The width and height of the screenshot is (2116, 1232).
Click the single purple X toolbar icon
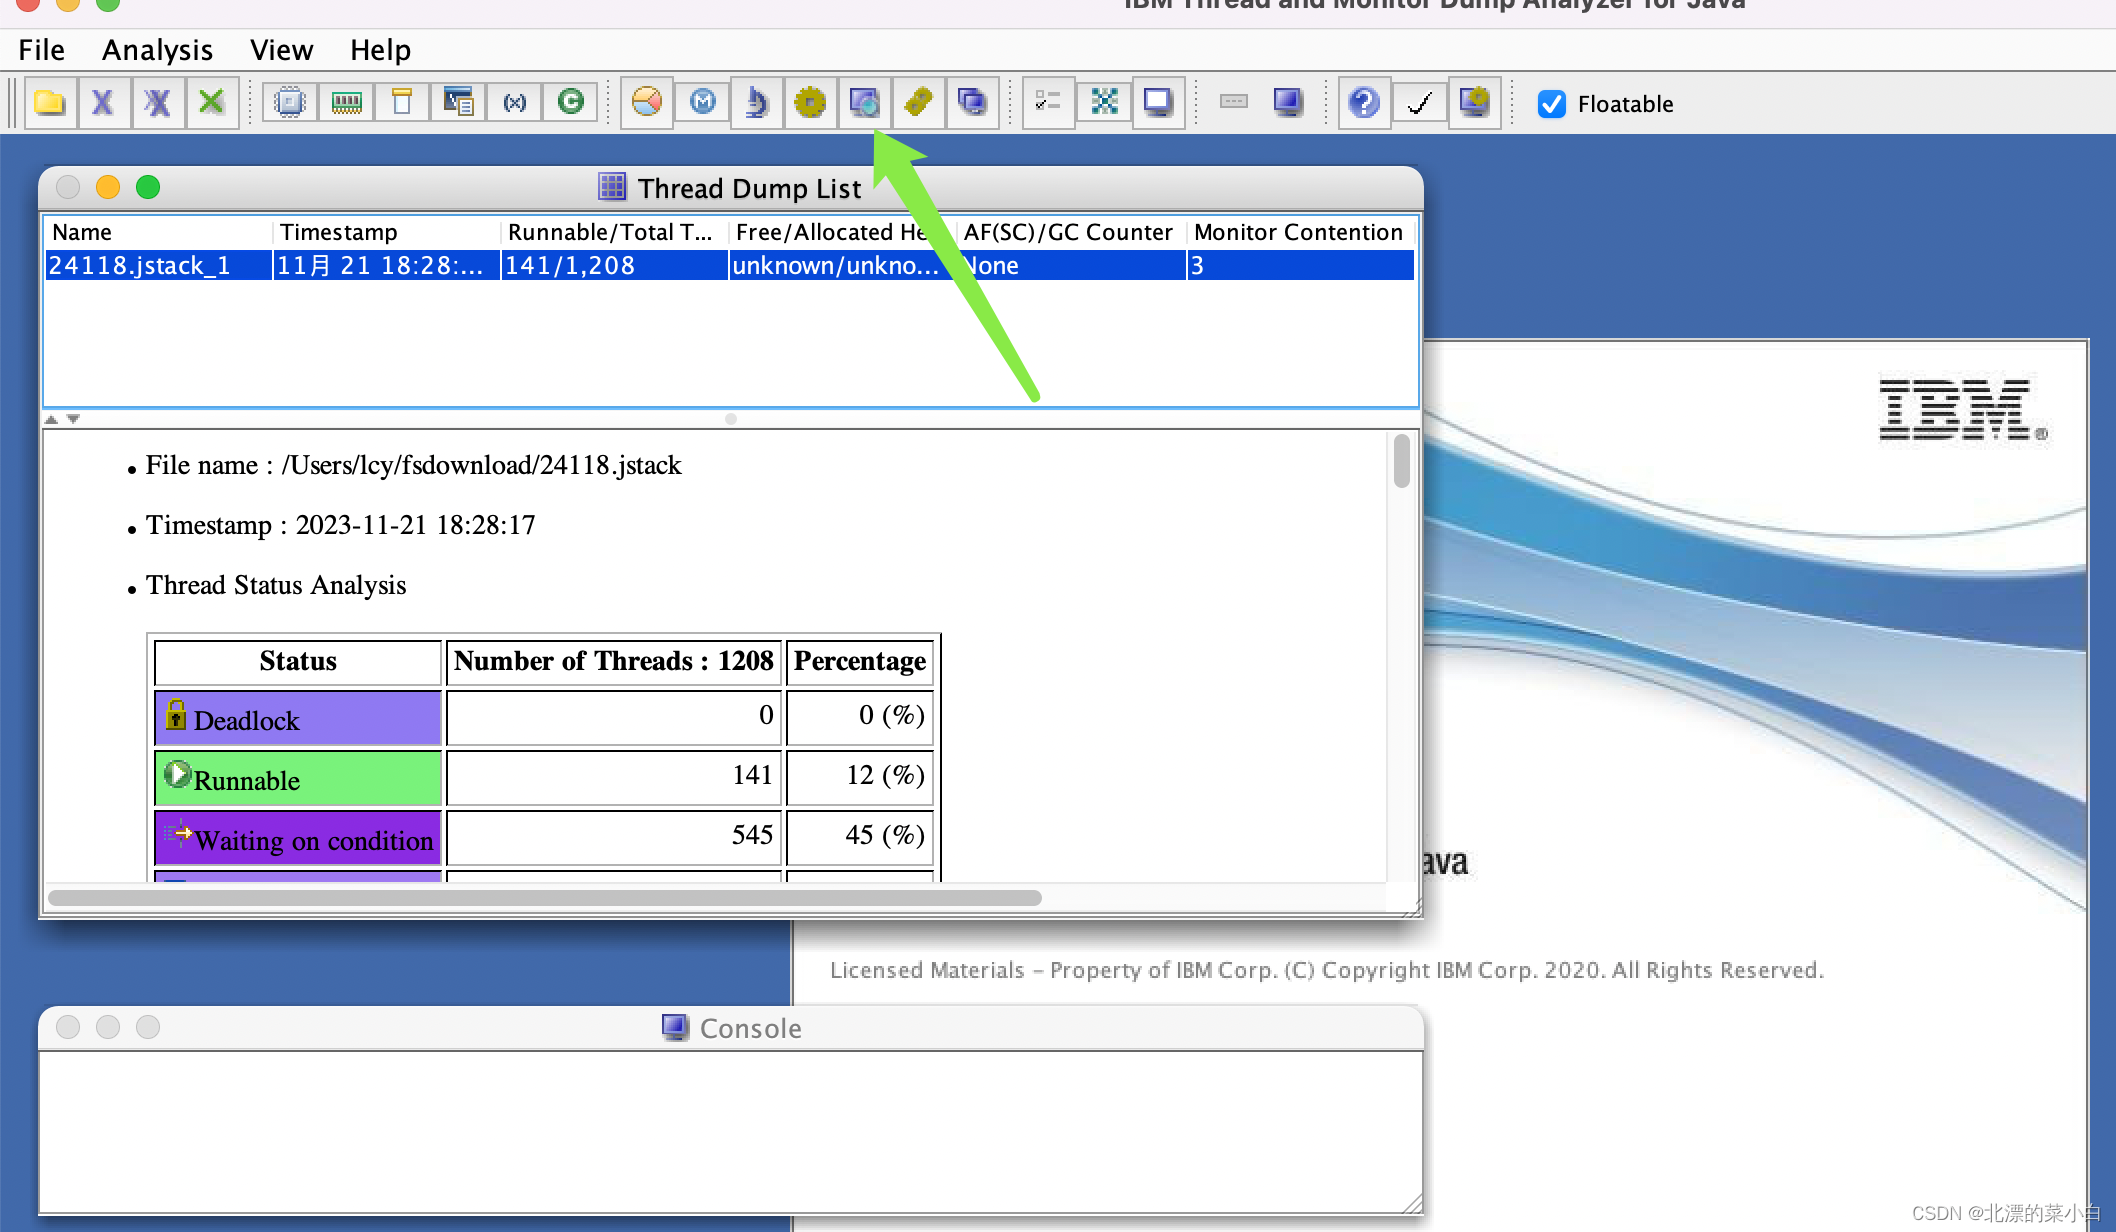coord(103,102)
